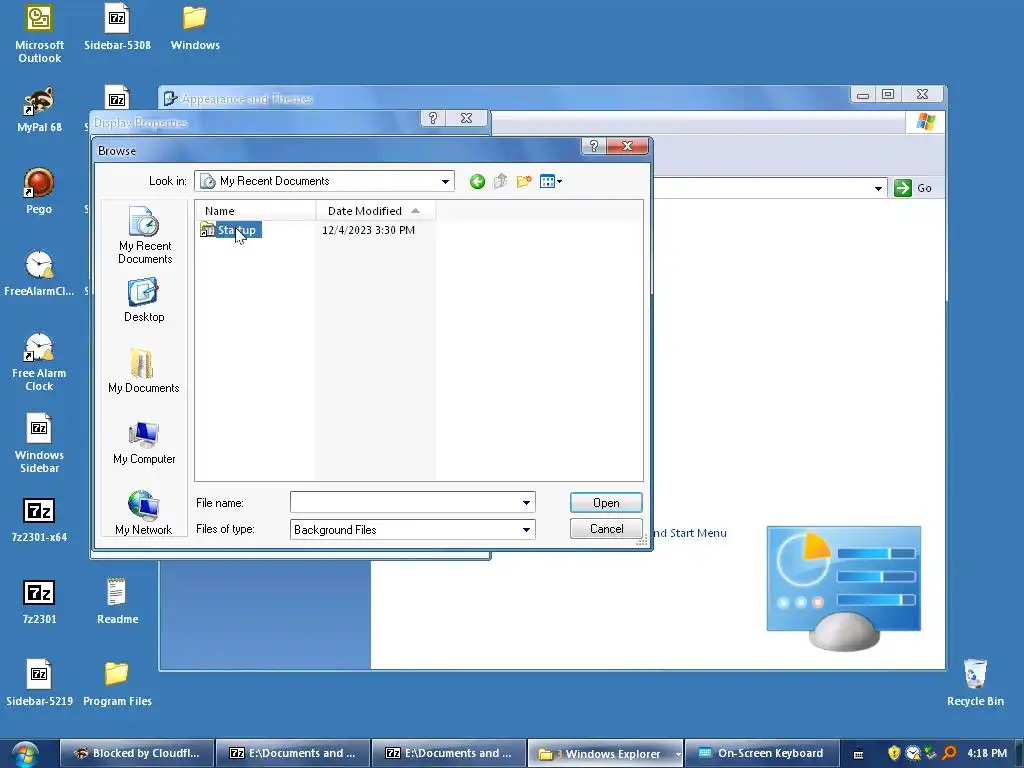Create a new folder icon in Browse

(x=524, y=182)
